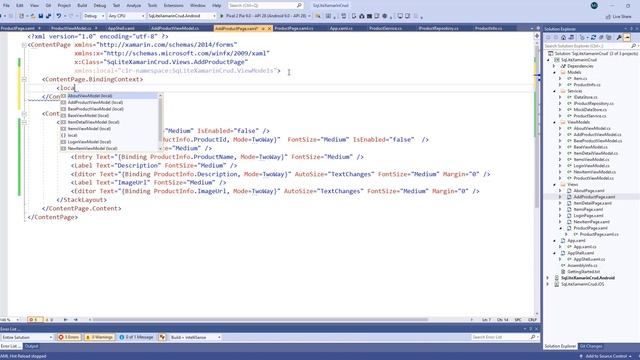
Task: Select AddProductPage.xaml in Solution Explorer
Action: pos(594,197)
